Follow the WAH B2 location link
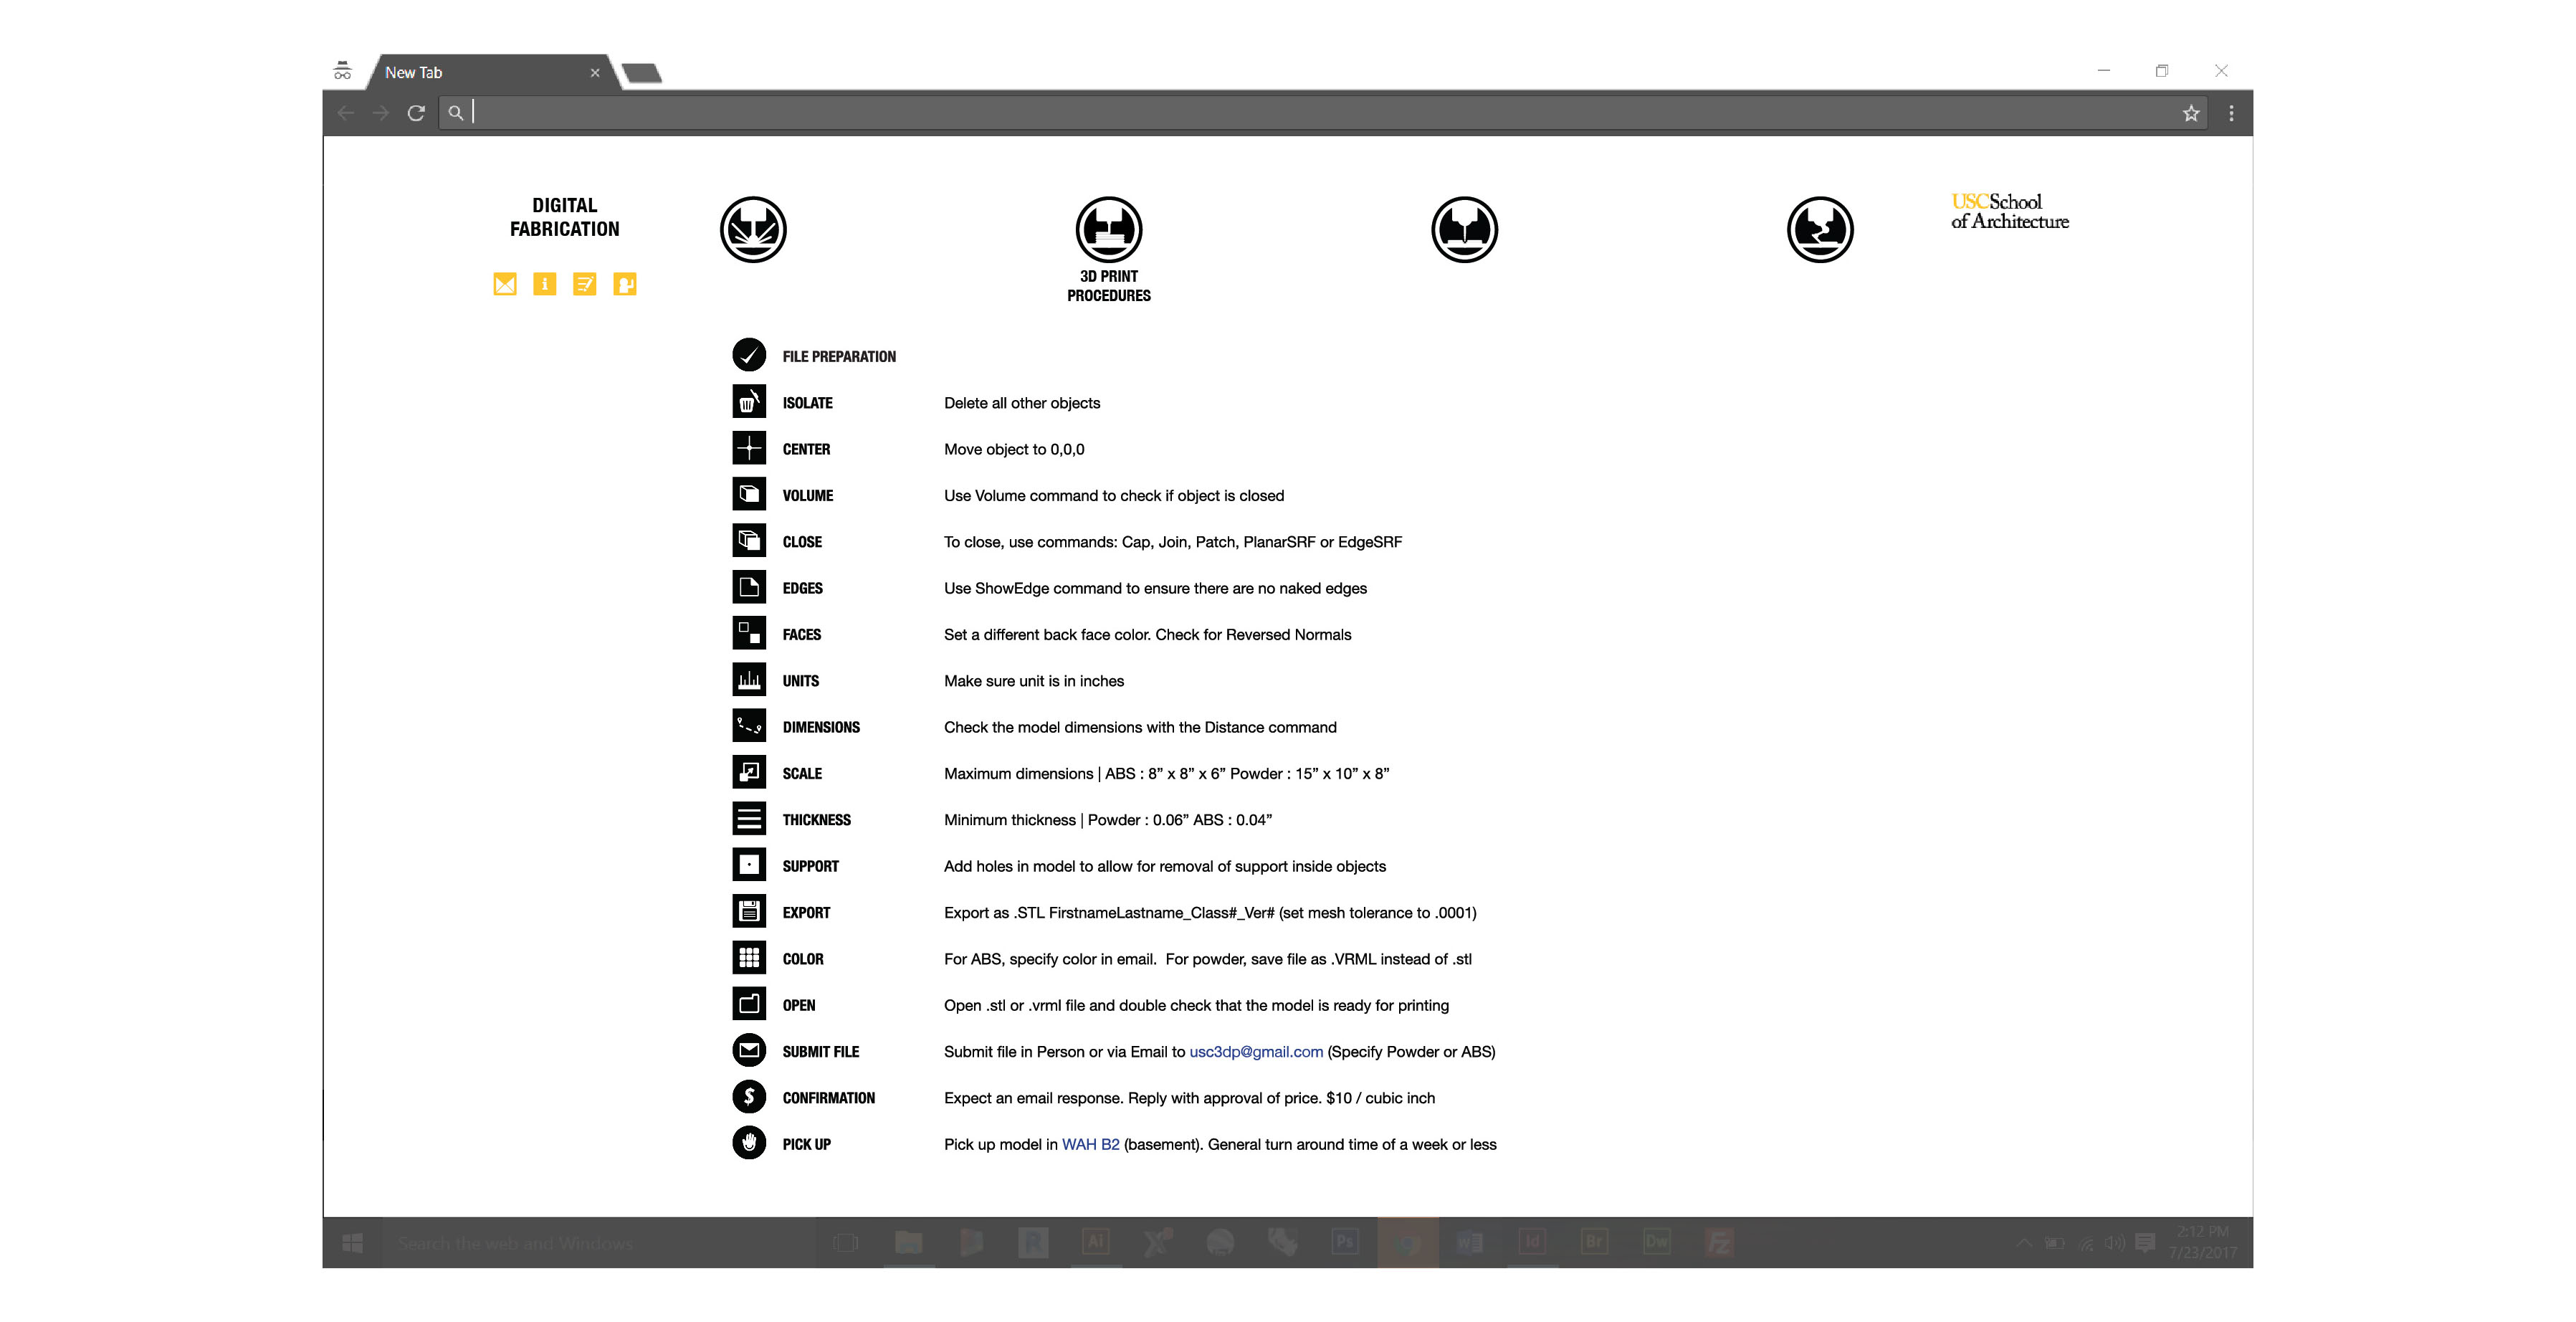The image size is (2576, 1322). [1090, 1144]
